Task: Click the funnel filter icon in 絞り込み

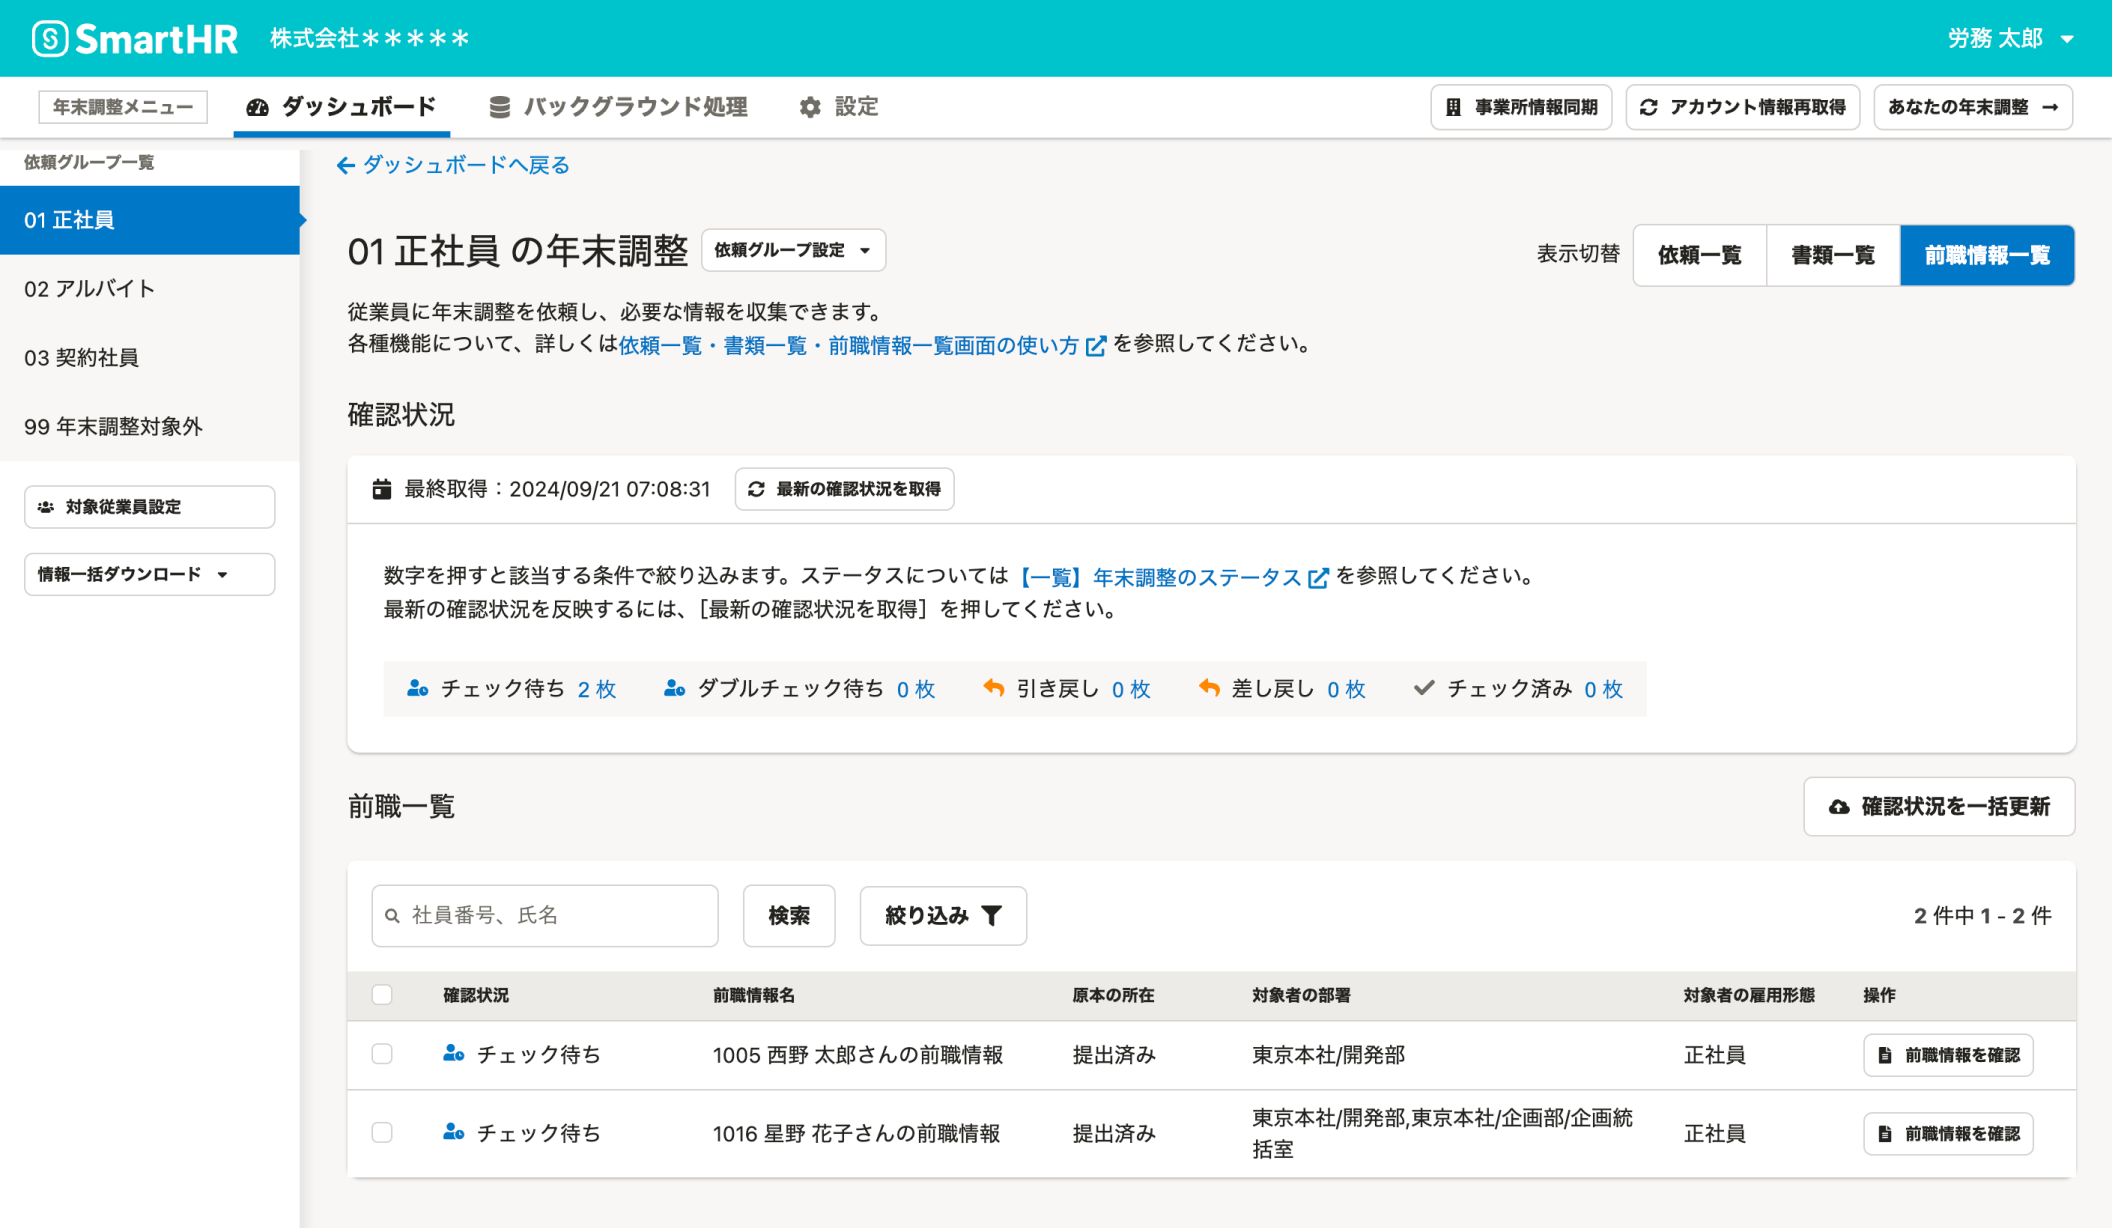Action: click(991, 916)
